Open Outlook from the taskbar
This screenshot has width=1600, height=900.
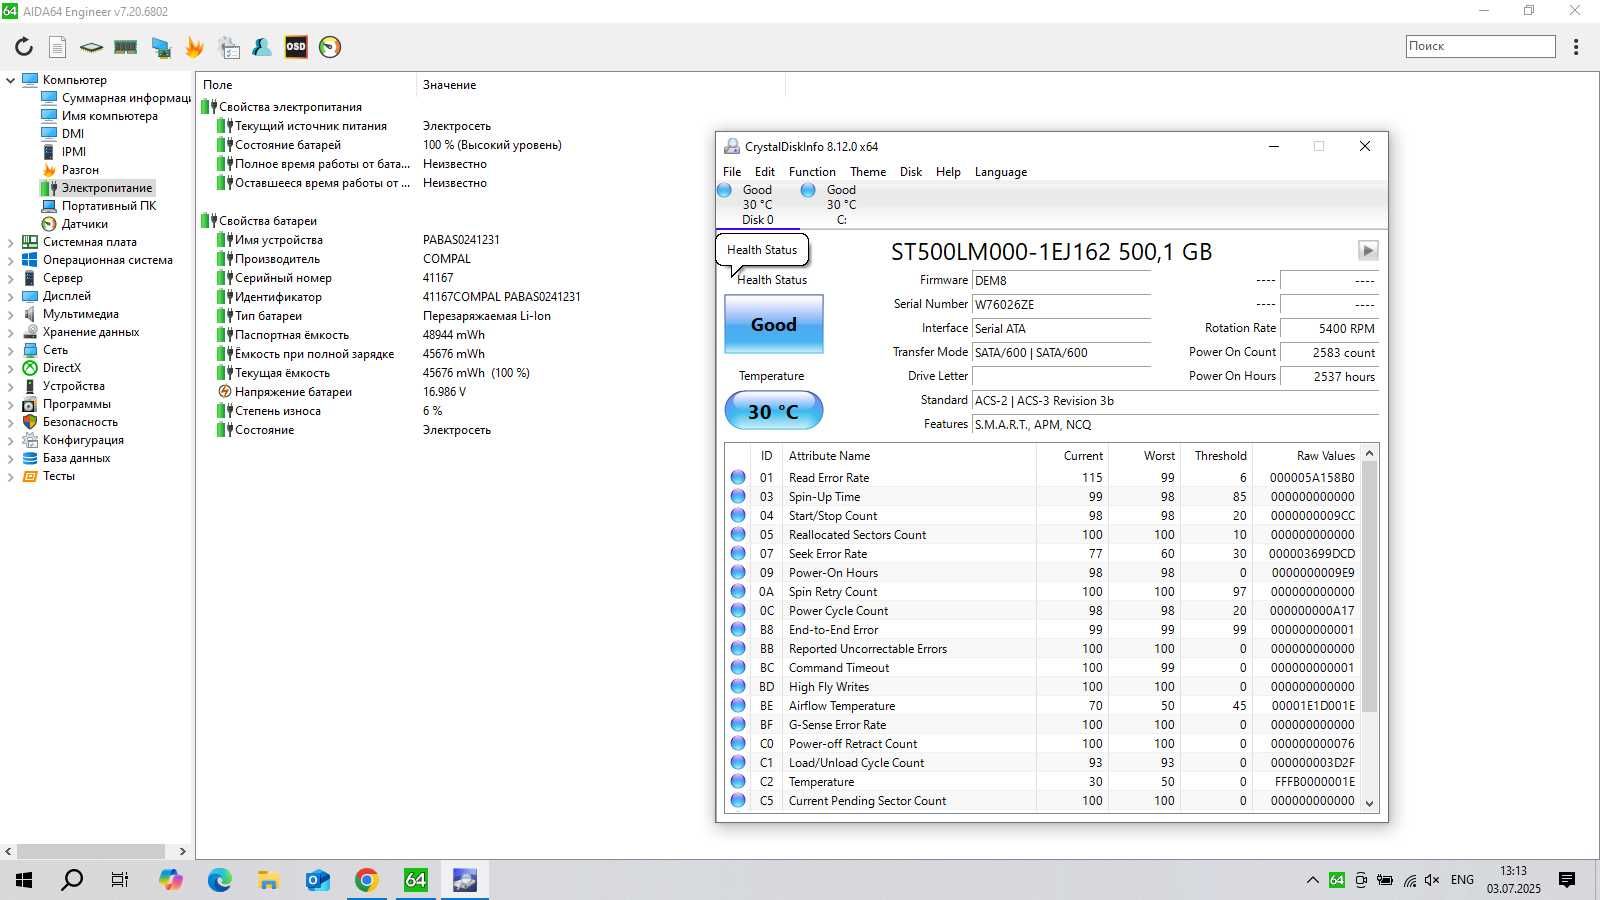[318, 880]
